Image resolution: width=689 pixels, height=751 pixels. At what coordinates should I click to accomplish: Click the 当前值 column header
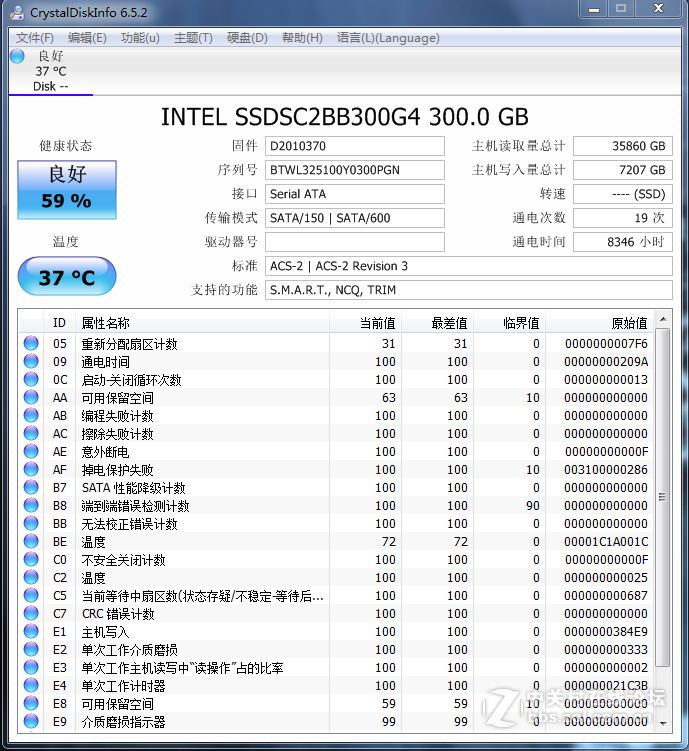(365, 323)
